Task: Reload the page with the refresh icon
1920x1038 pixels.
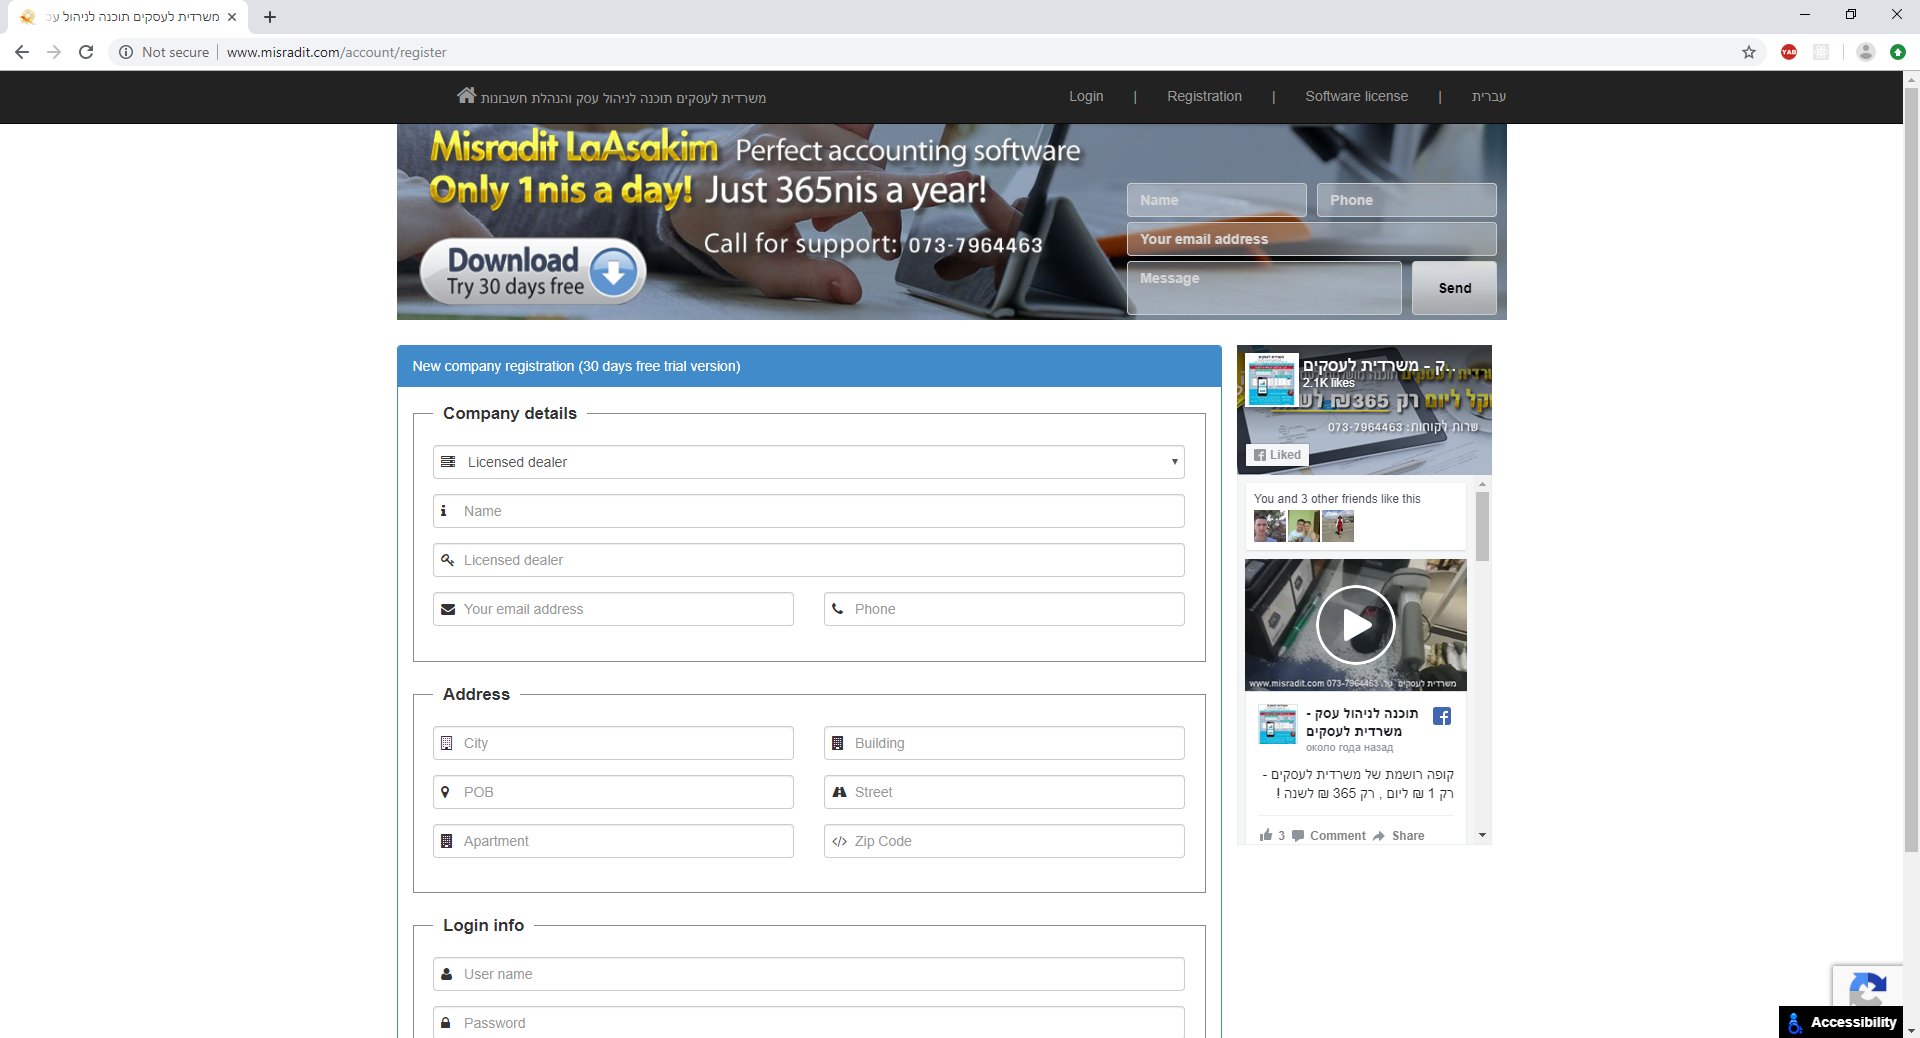Action: click(x=86, y=52)
